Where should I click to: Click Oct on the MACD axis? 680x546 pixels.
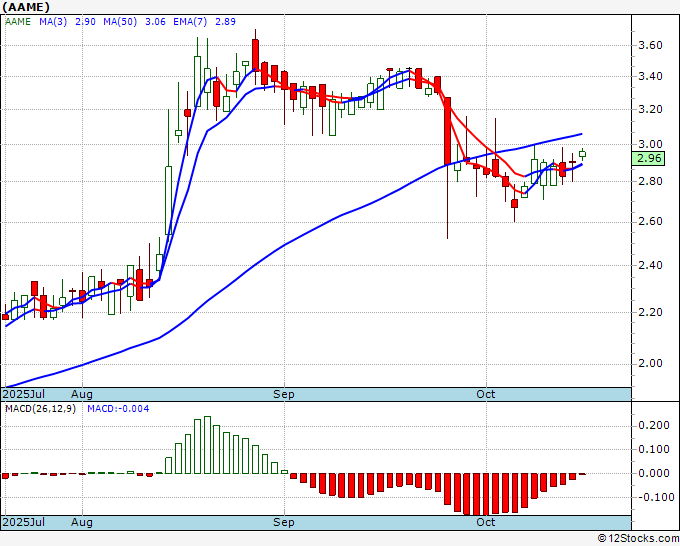(x=486, y=522)
